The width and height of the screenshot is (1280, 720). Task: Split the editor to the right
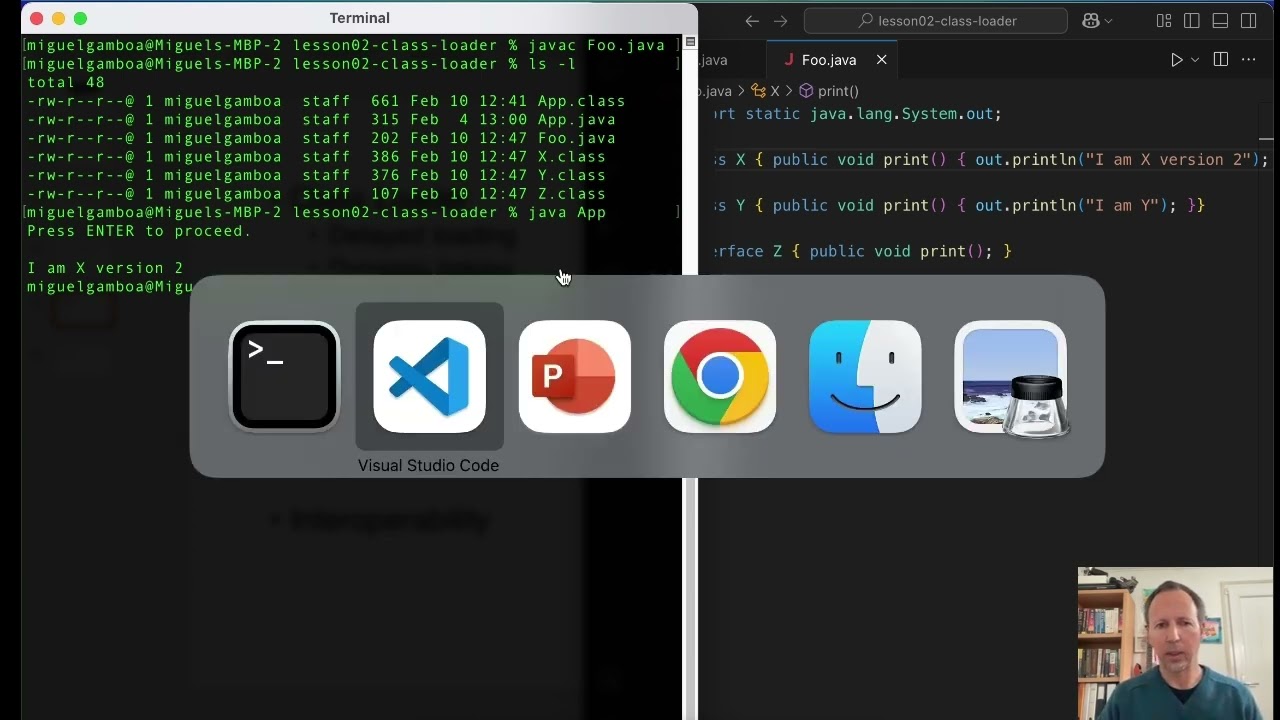(x=1221, y=60)
